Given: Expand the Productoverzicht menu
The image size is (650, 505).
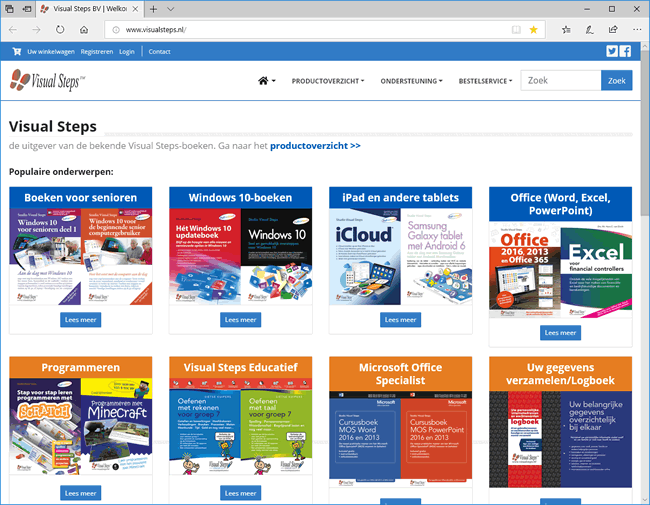Looking at the screenshot, I should click(x=328, y=81).
